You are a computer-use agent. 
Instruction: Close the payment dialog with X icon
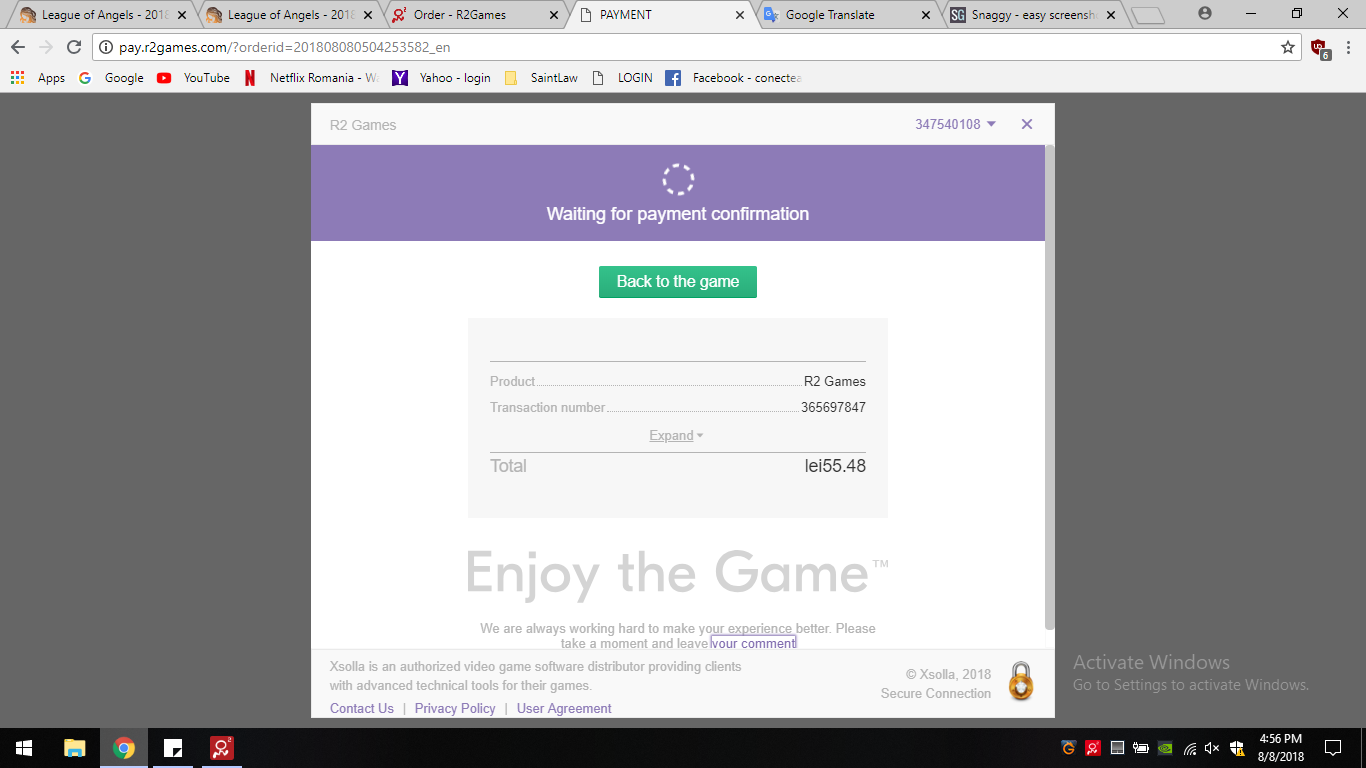pos(1026,125)
